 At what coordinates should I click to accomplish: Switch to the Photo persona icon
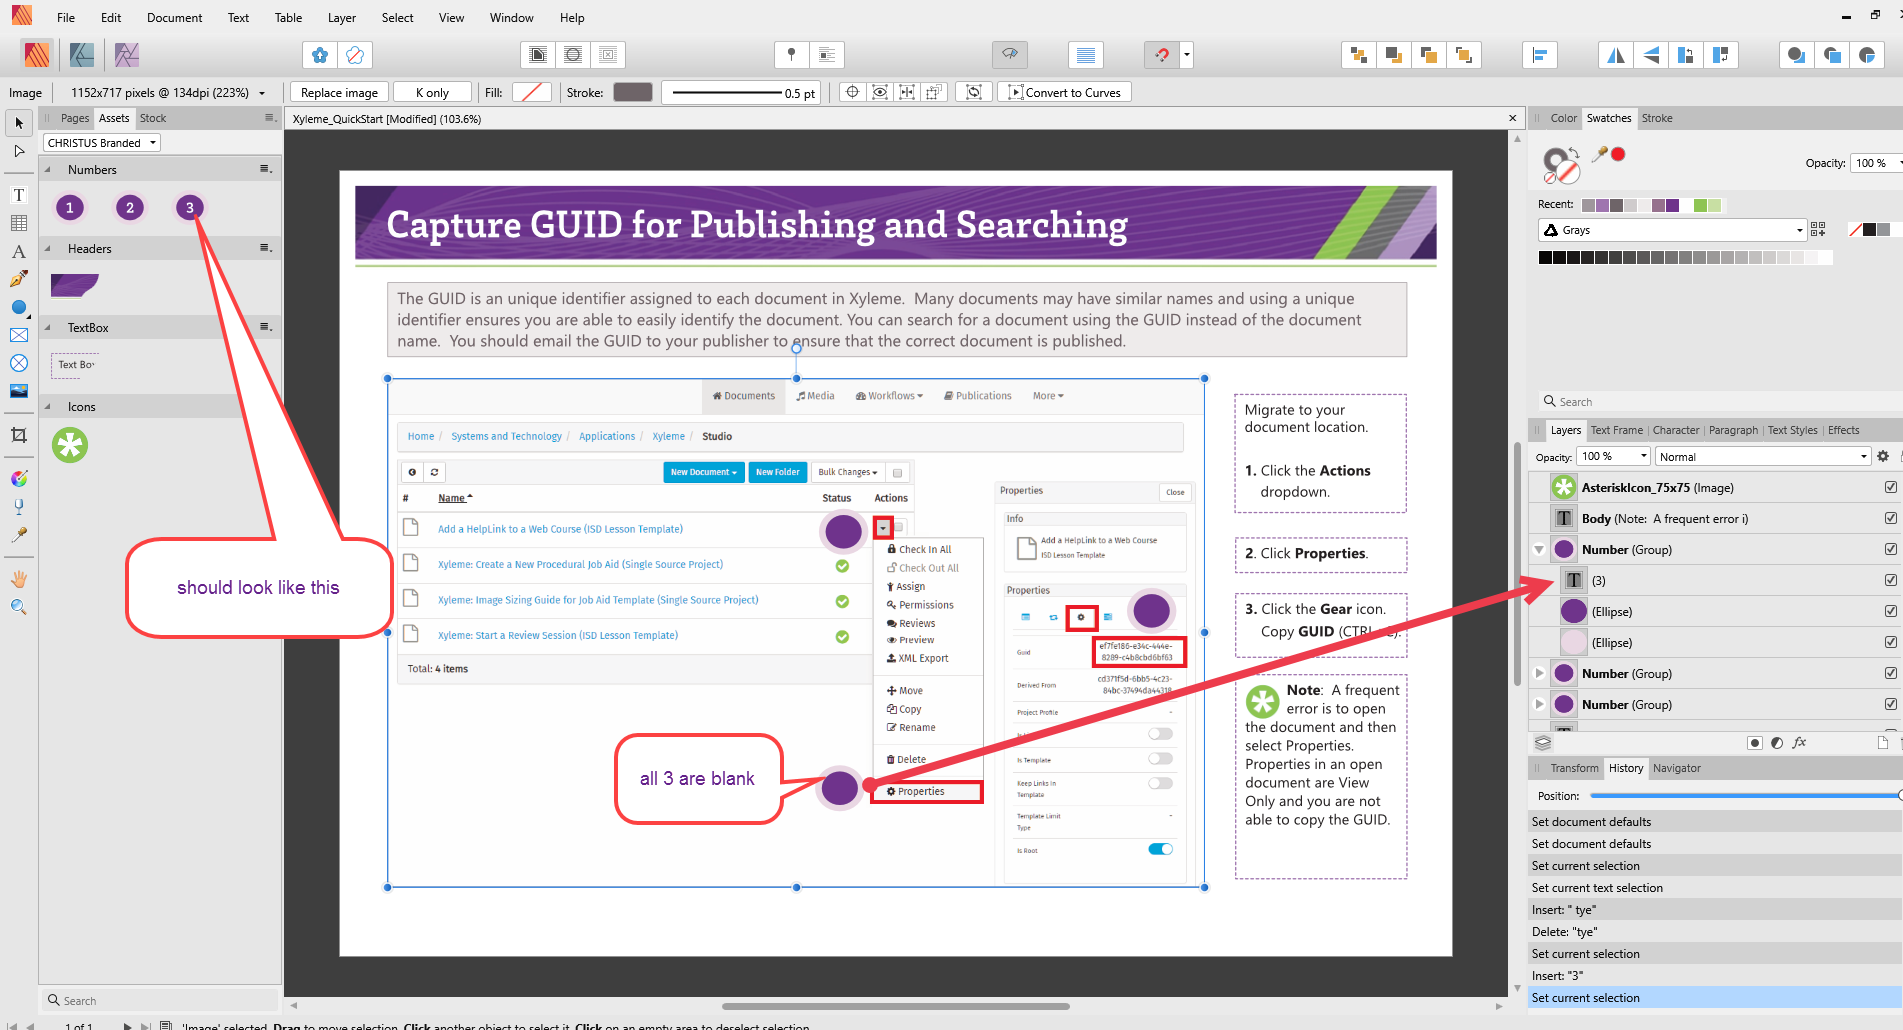[x=127, y=55]
